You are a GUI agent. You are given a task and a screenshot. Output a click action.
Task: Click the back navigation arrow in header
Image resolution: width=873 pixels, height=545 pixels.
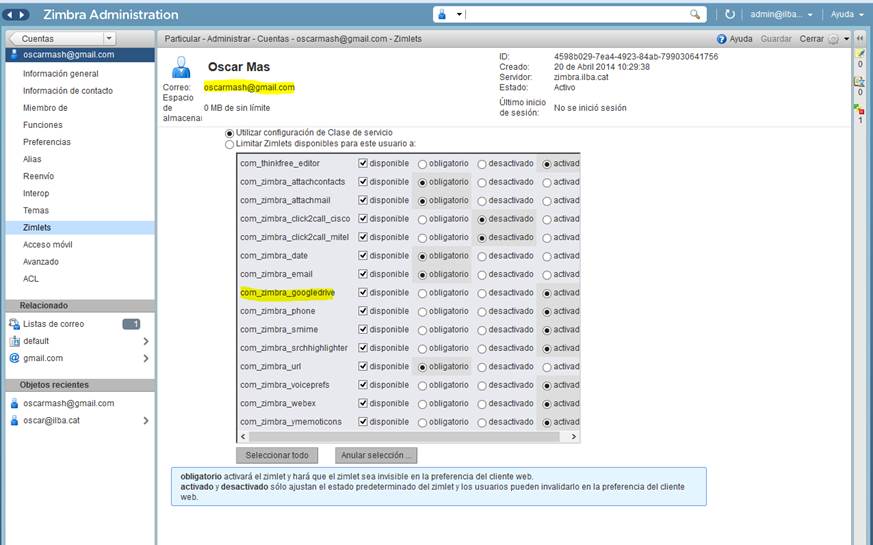tap(11, 15)
